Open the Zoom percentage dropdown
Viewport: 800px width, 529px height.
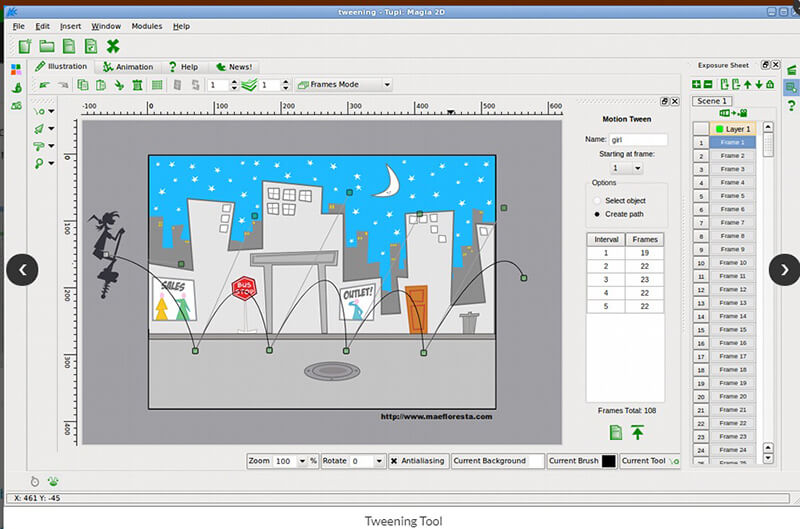302,461
